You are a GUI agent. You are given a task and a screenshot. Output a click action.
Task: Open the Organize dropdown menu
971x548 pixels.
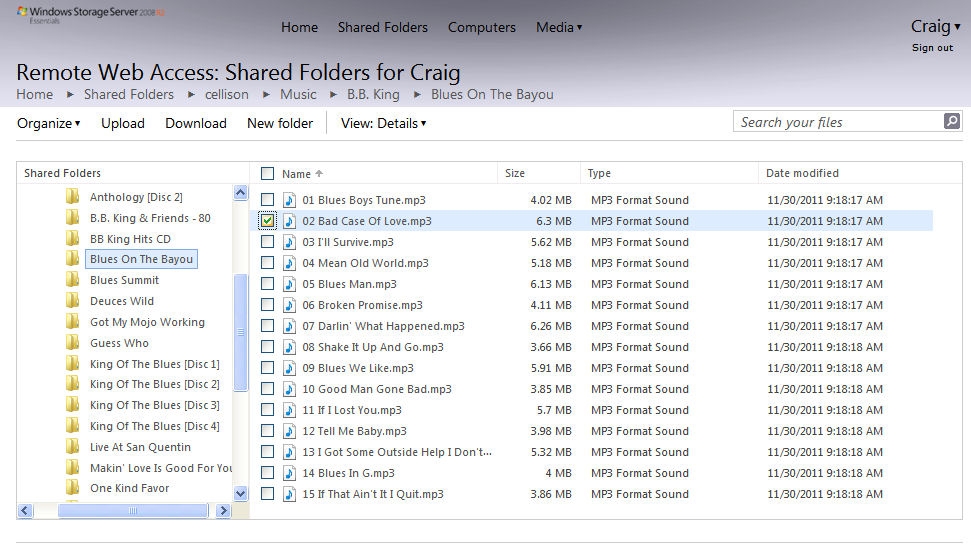pyautogui.click(x=48, y=123)
